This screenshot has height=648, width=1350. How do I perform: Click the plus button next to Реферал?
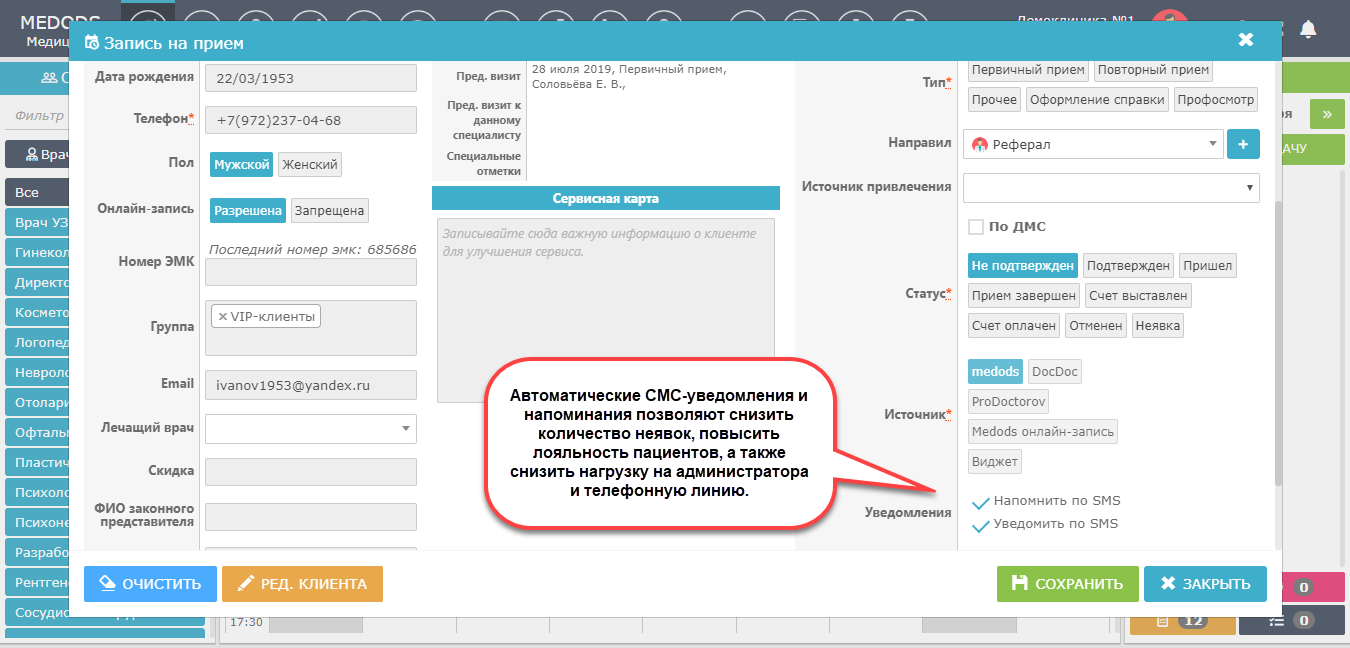pos(1242,144)
